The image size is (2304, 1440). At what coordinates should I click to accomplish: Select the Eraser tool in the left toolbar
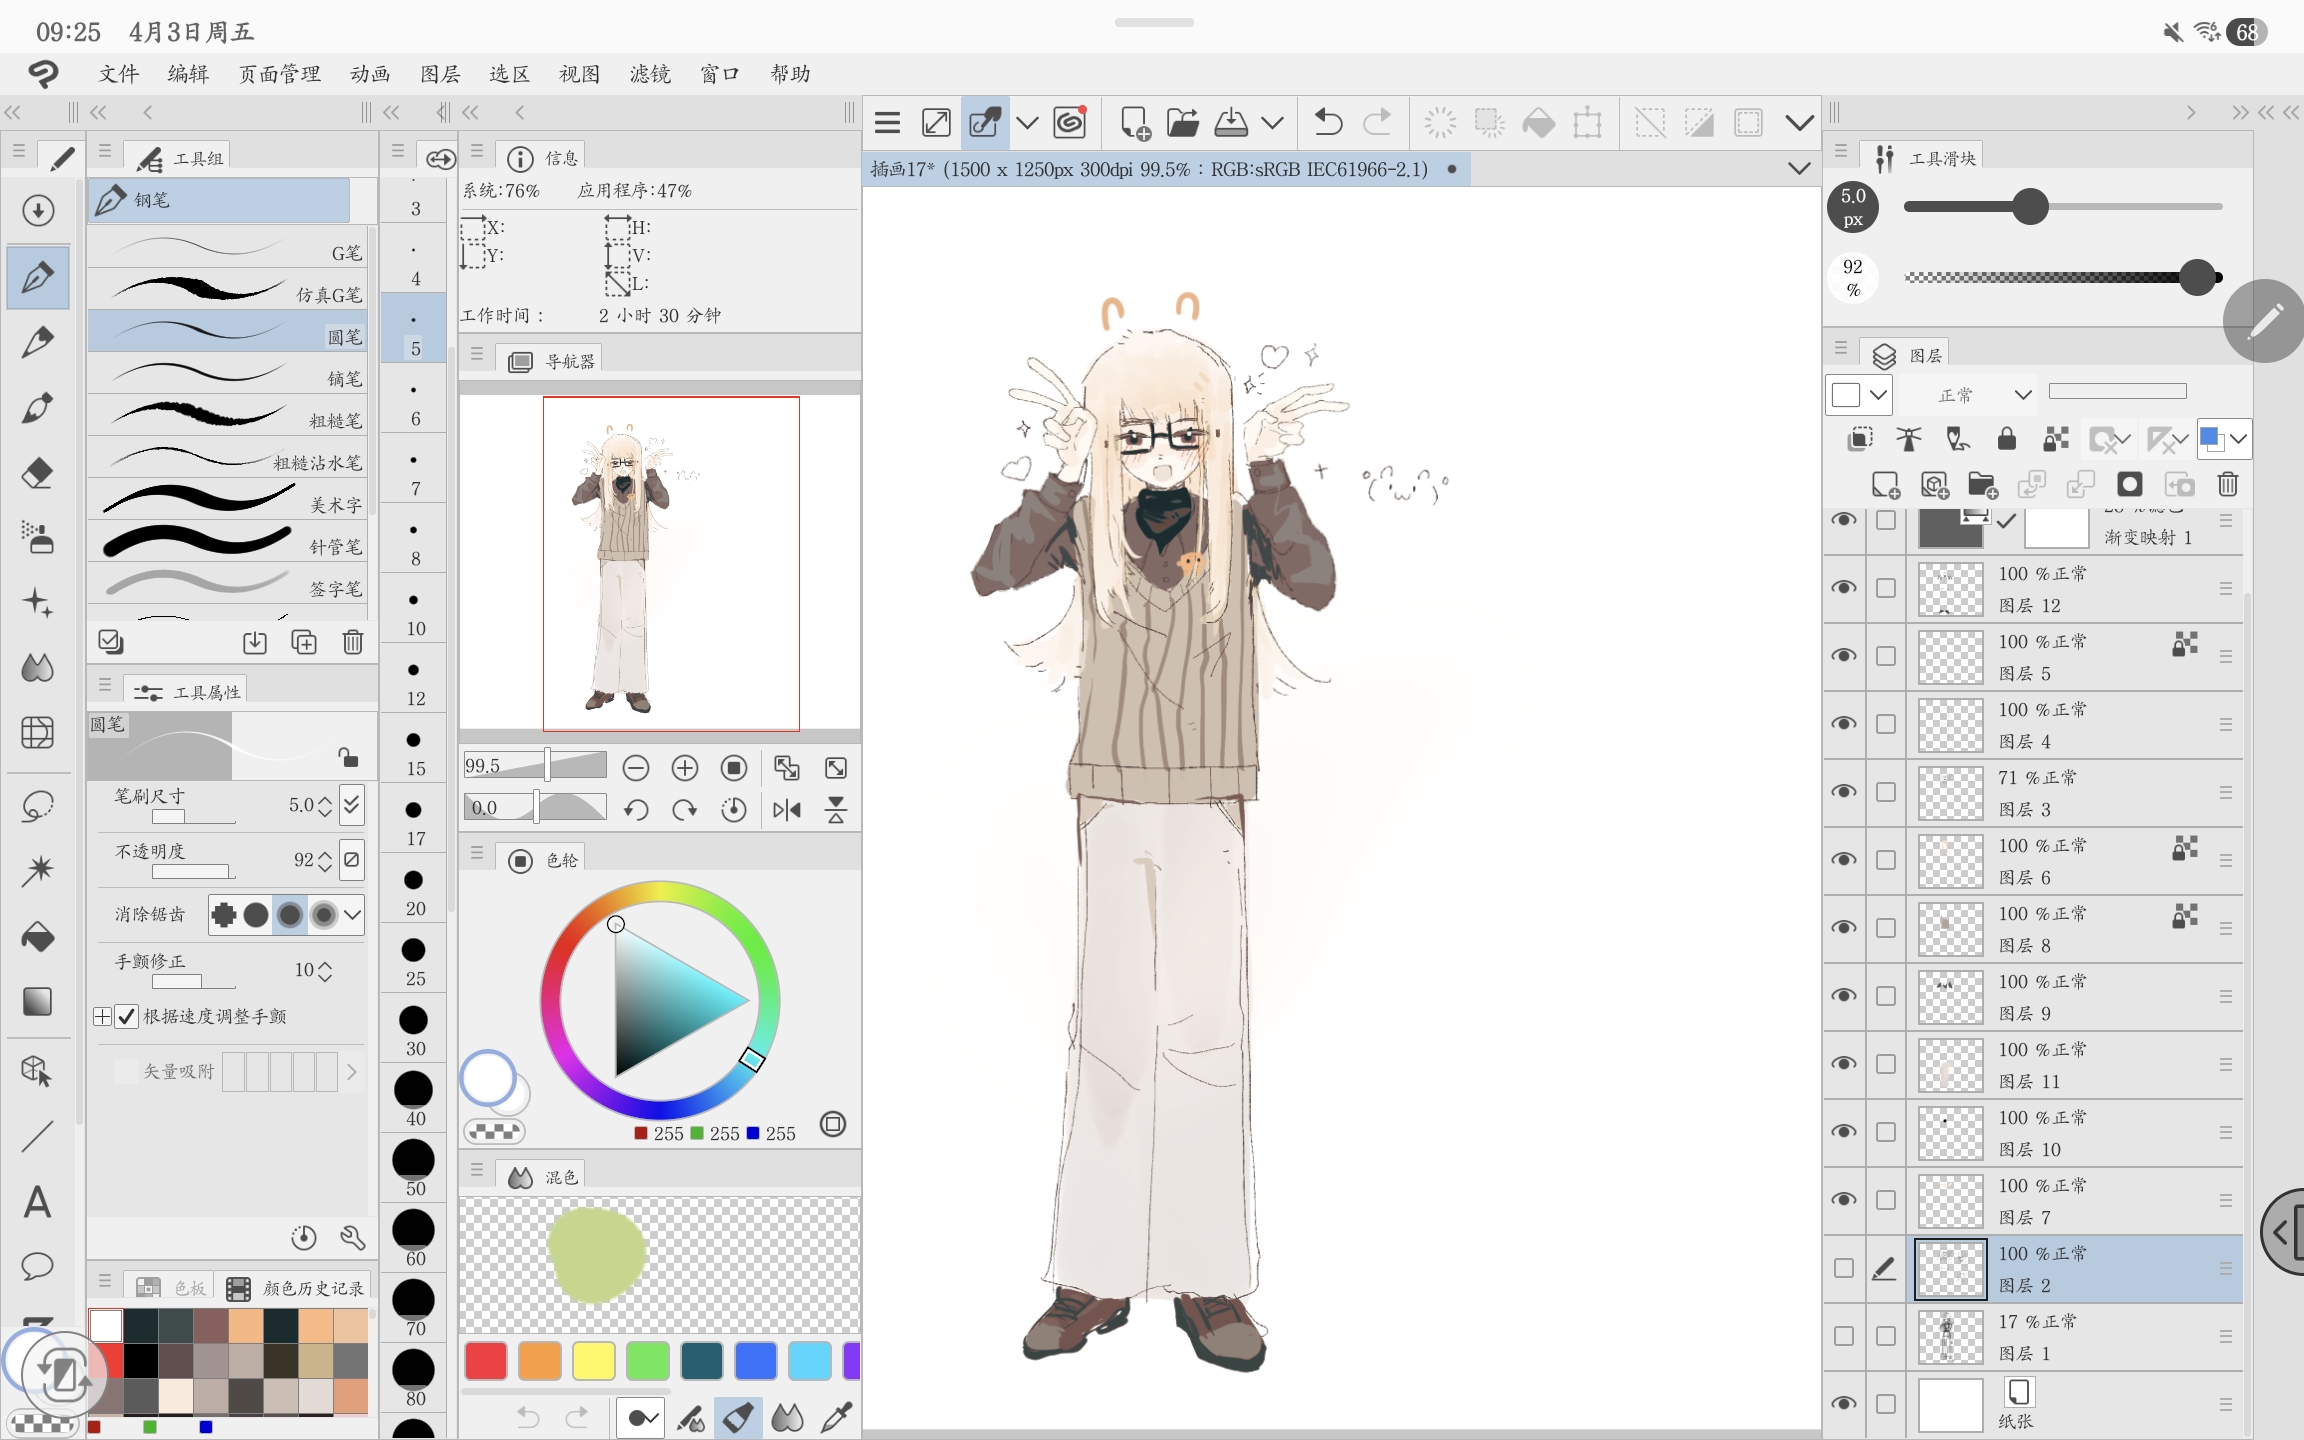(38, 473)
